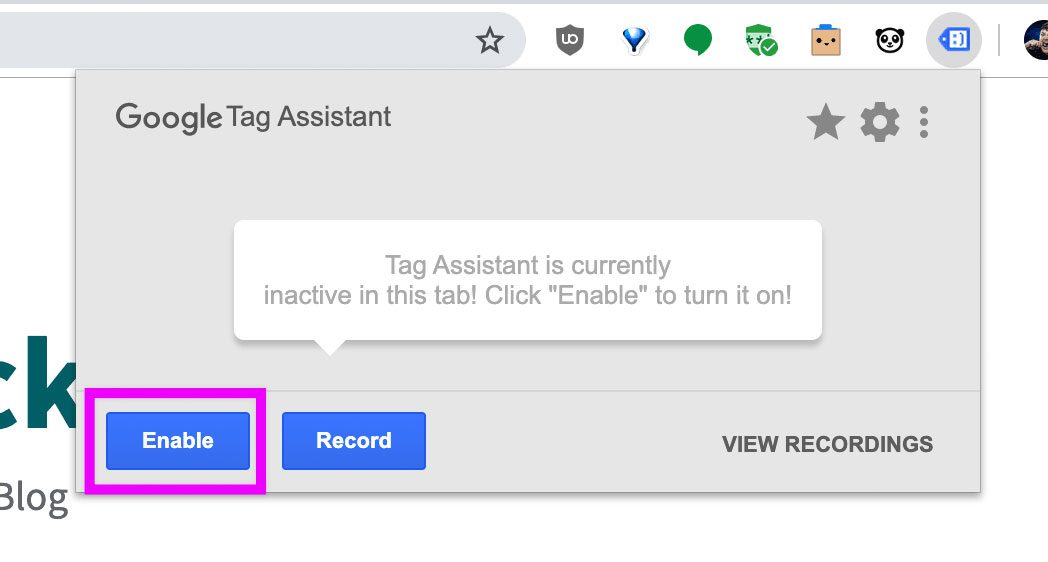Open the uBlock Origin shield extension
The width and height of the screenshot is (1048, 562).
click(x=569, y=40)
